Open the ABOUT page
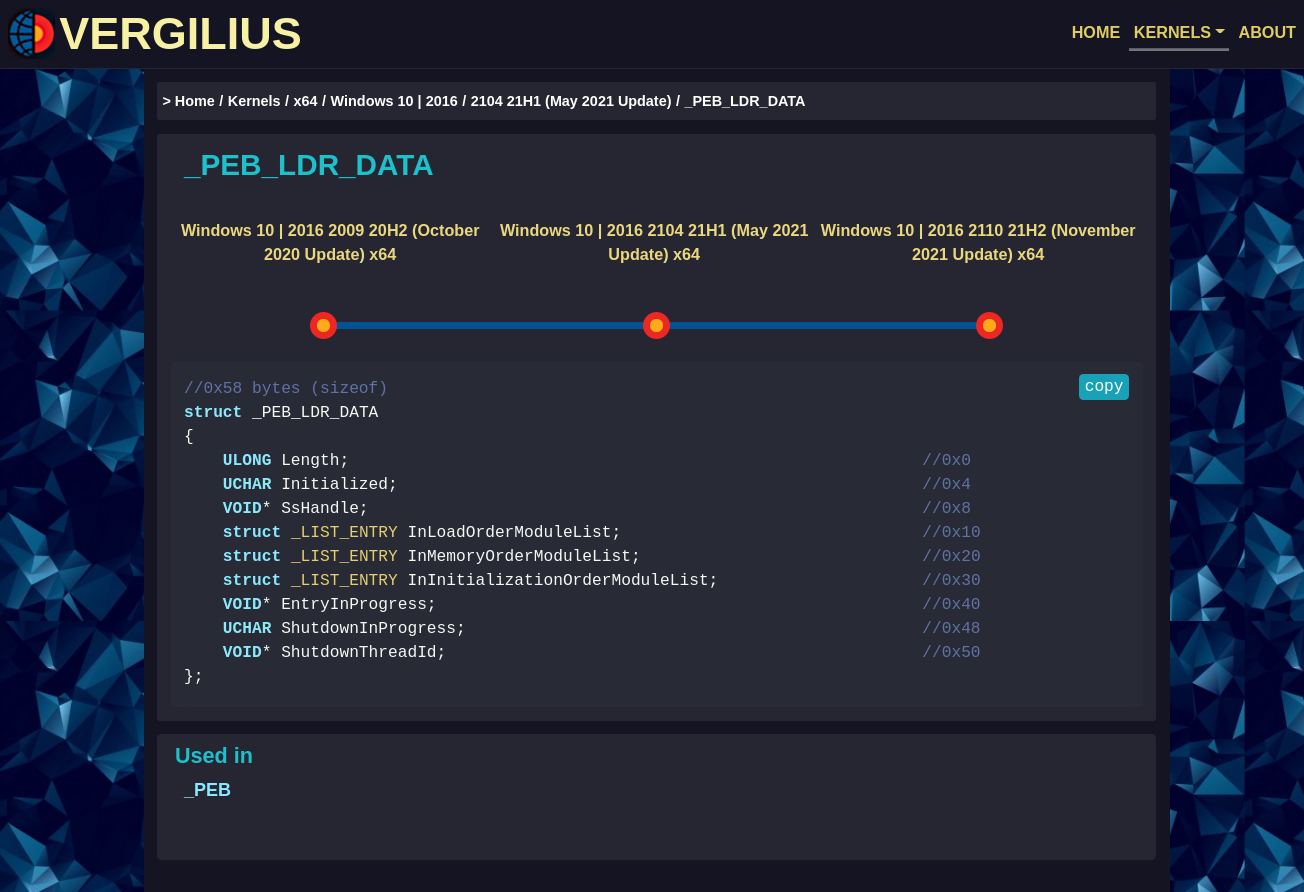The width and height of the screenshot is (1304, 892). pos(1266,33)
